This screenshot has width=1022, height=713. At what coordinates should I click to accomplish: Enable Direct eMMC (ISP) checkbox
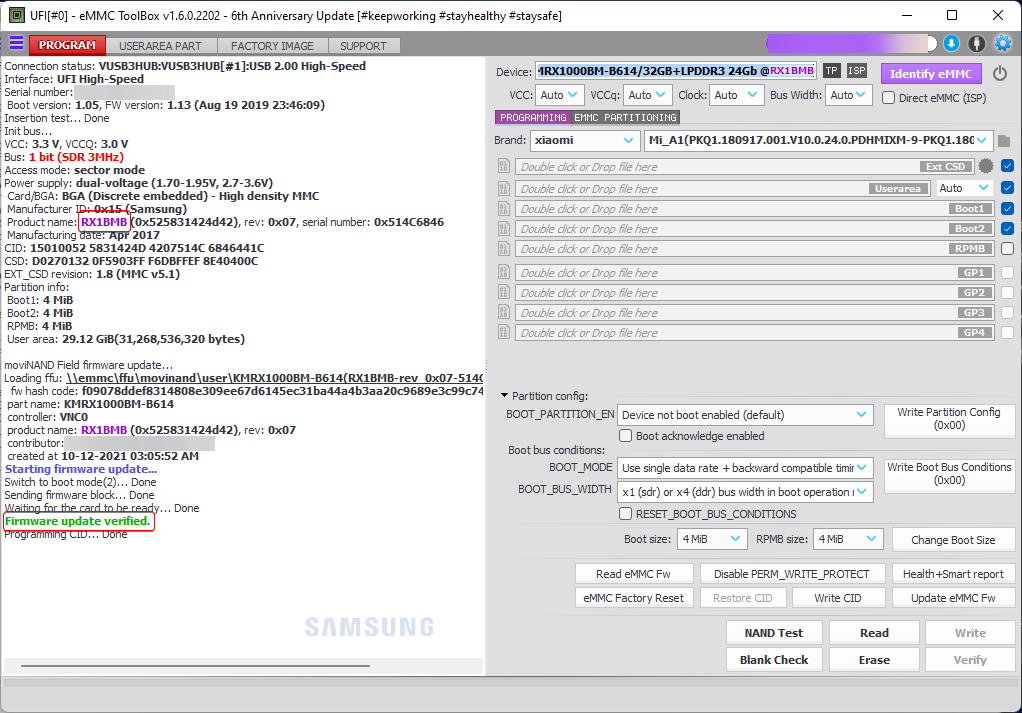click(x=888, y=98)
